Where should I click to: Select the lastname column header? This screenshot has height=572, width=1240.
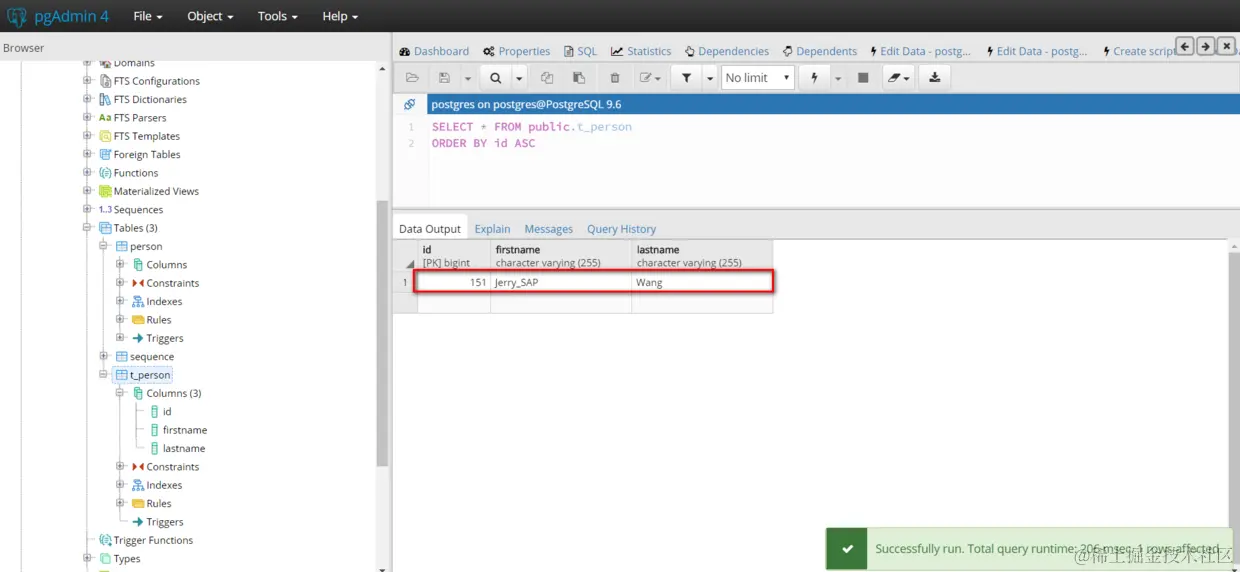(x=702, y=256)
